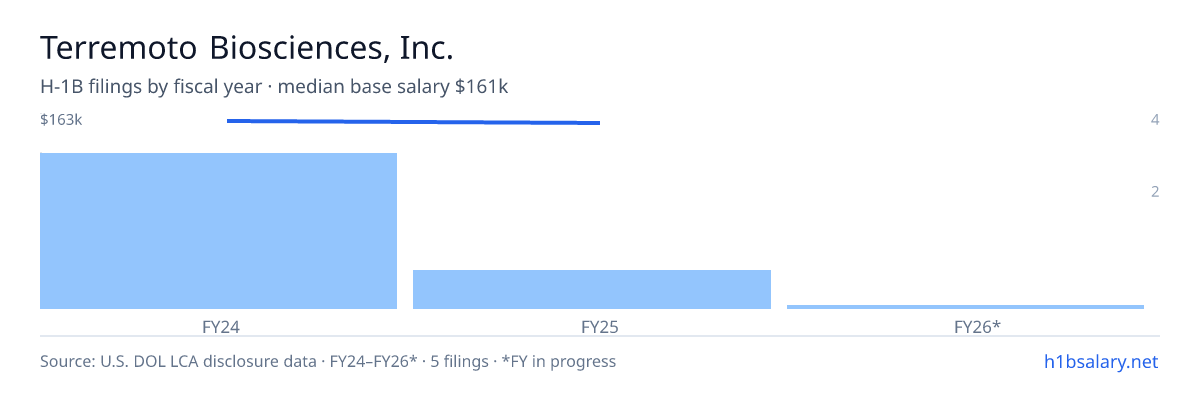Image resolution: width=1200 pixels, height=400 pixels.
Task: Click the thin FY26* filings bar
Action: click(965, 306)
